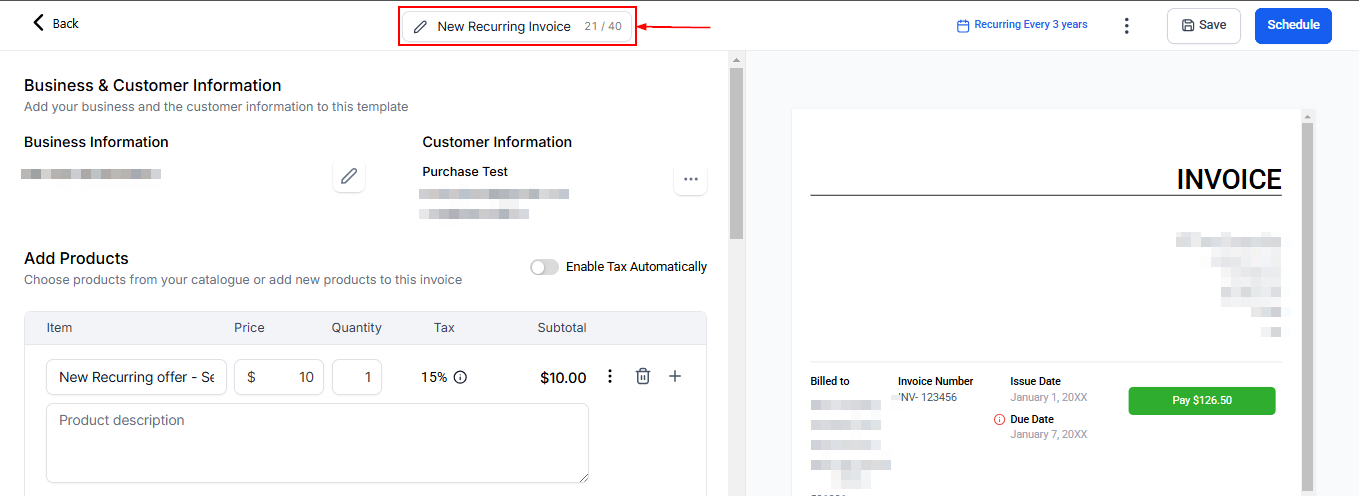The height and width of the screenshot is (496, 1359).
Task: Click the Product description text area
Action: [x=317, y=444]
